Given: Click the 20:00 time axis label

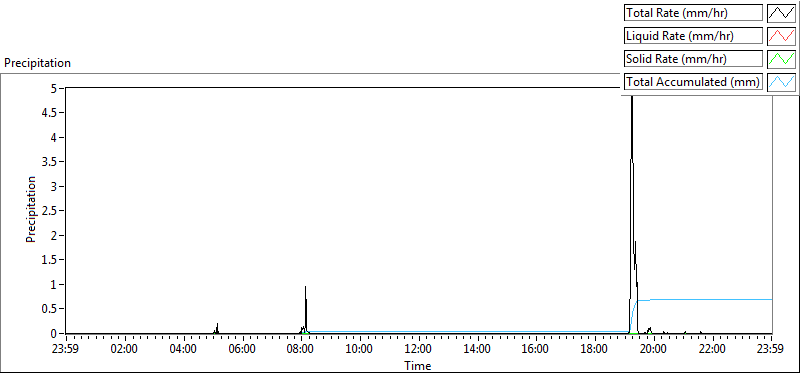Looking at the screenshot, I should point(654,350).
